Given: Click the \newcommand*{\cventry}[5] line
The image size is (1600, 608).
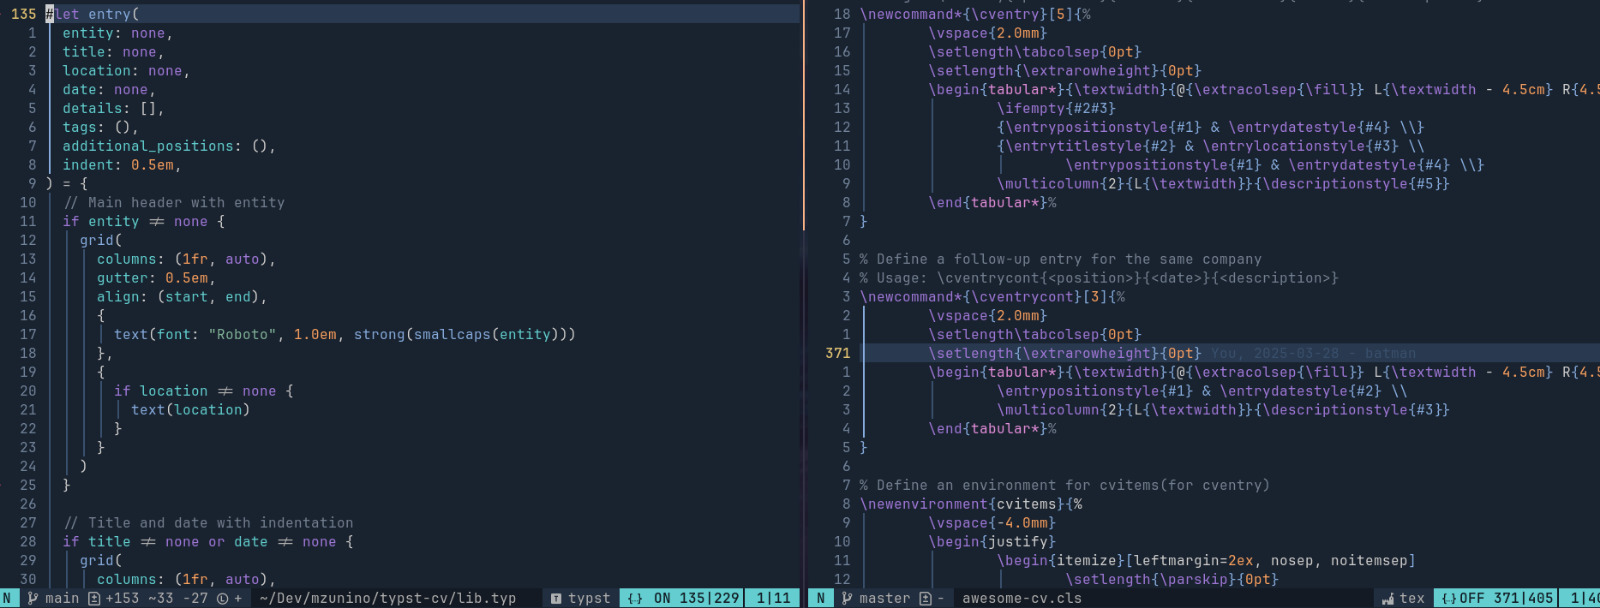Looking at the screenshot, I should point(975,14).
